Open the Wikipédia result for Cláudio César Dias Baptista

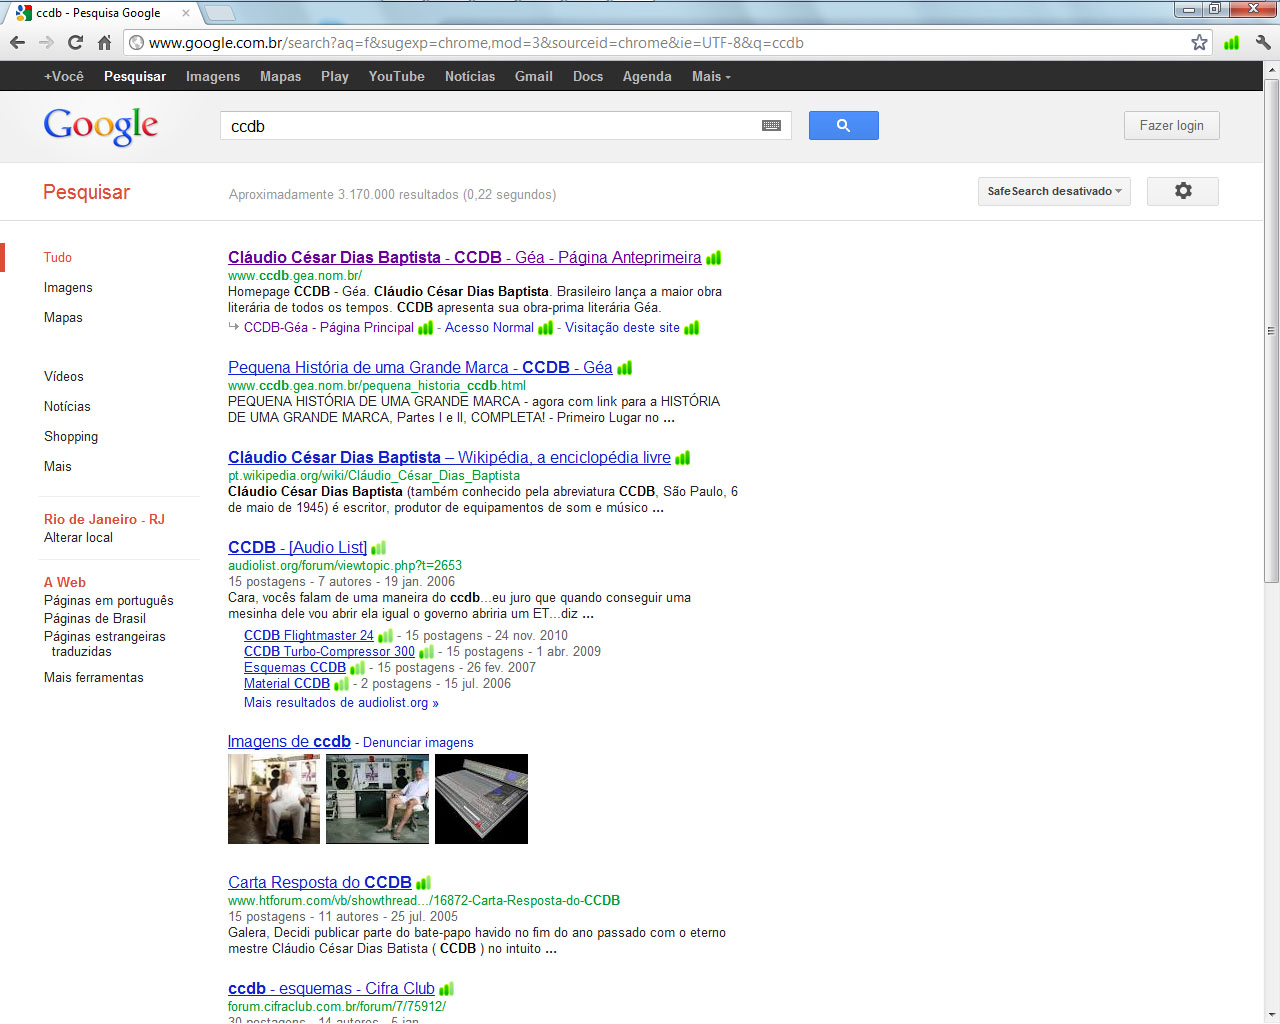click(449, 457)
